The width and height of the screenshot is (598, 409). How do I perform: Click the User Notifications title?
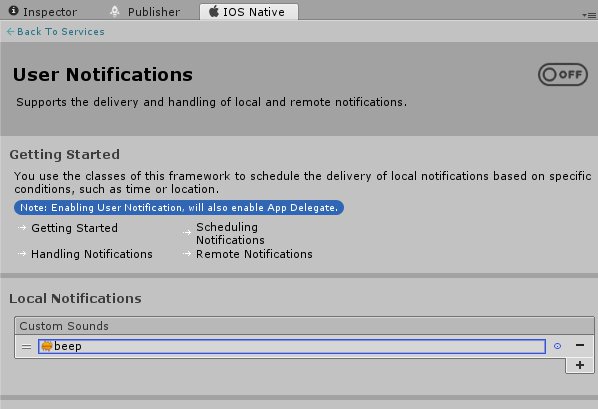(103, 74)
